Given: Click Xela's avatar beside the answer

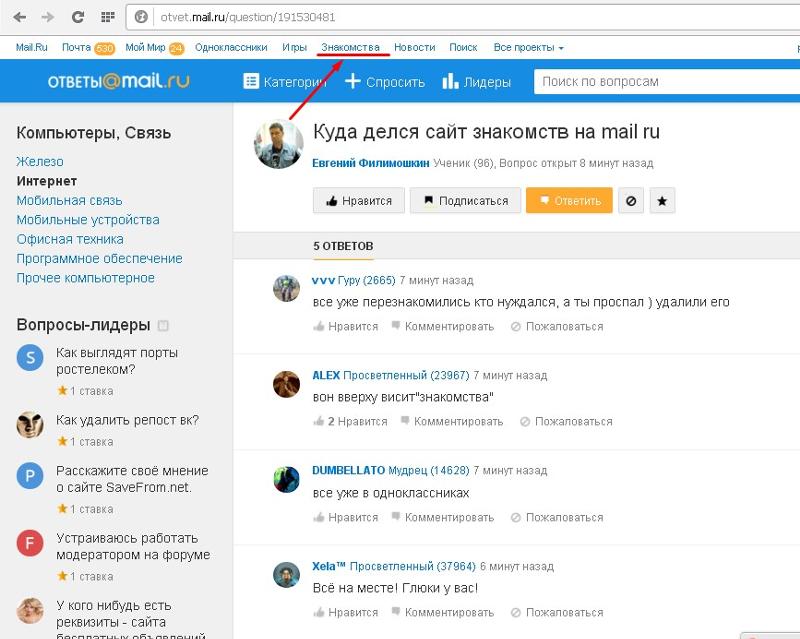Looking at the screenshot, I should click(286, 575).
